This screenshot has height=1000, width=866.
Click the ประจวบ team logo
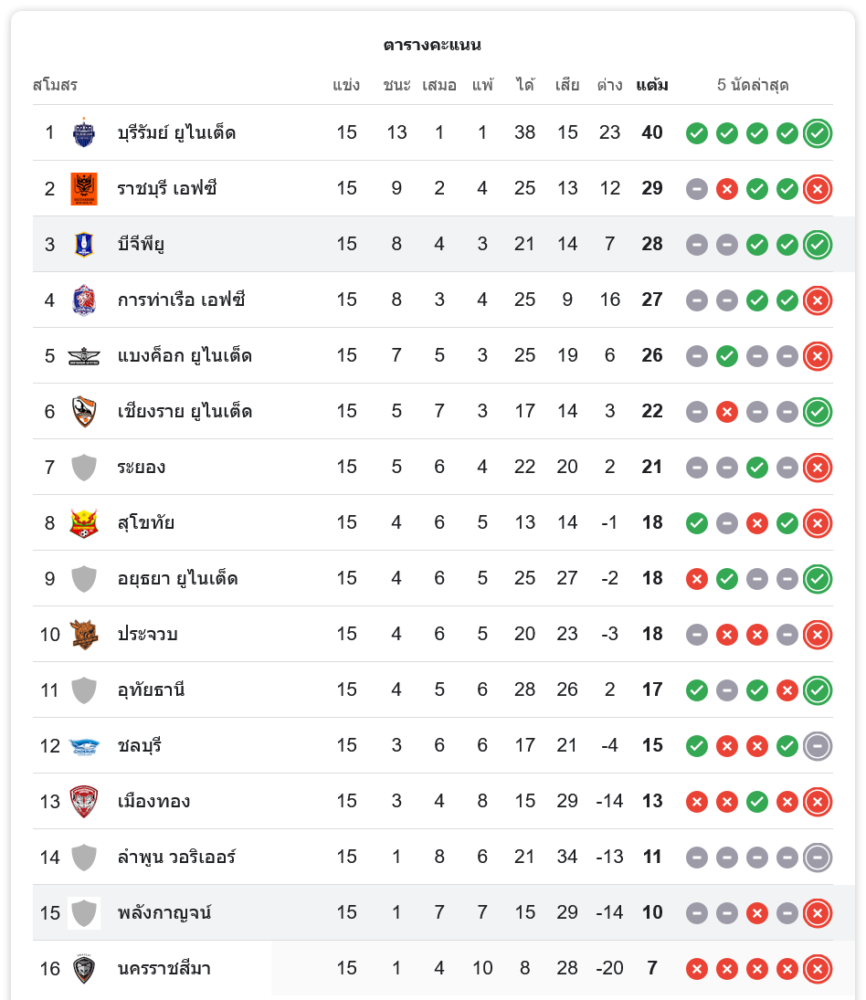(84, 634)
